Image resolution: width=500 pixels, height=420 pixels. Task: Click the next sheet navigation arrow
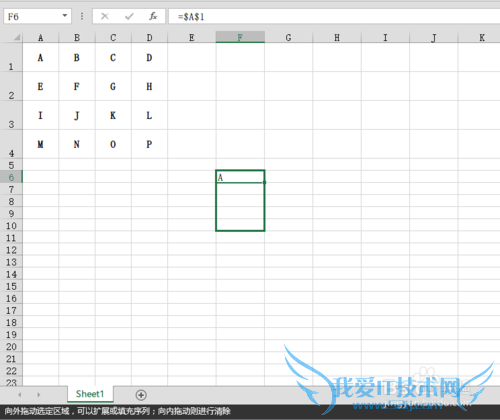pyautogui.click(x=39, y=395)
